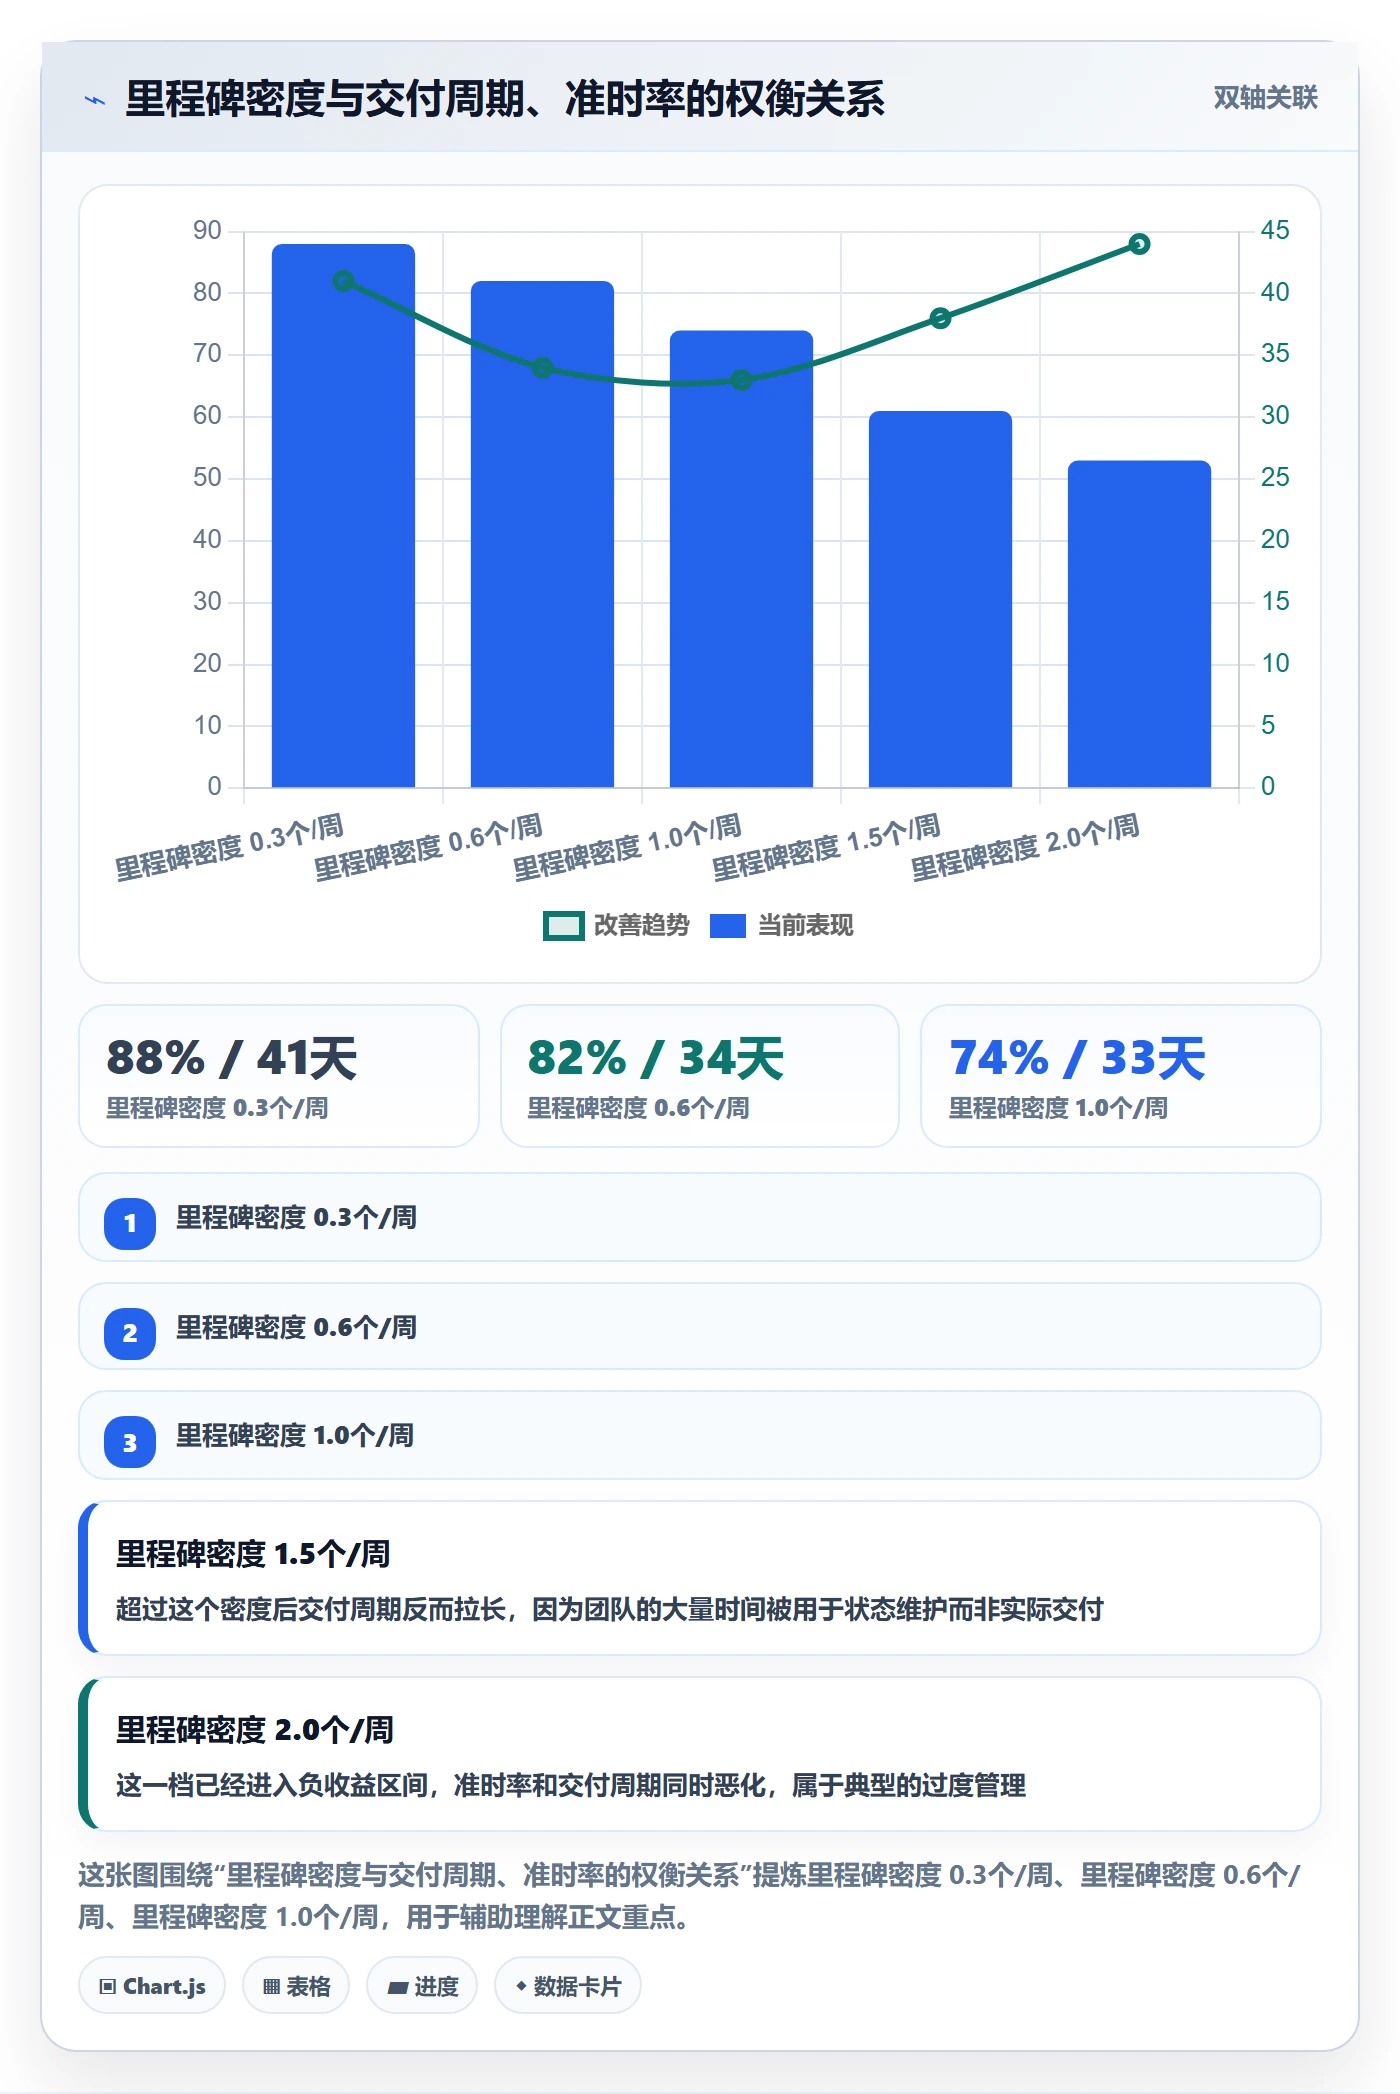The image size is (1400, 2094).
Task: Open the 74% / 33天 data card
Action: pos(1121,1076)
